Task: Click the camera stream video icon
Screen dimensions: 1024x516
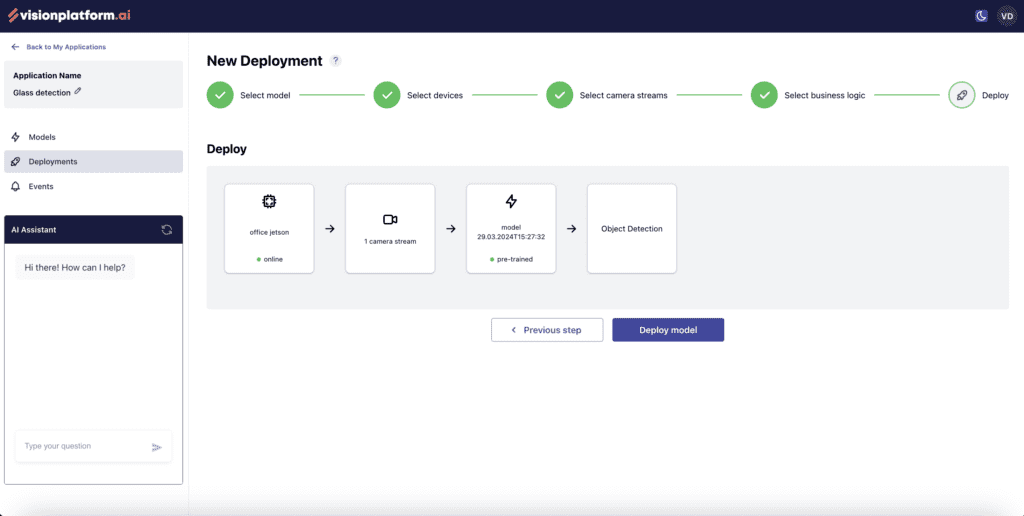Action: [390, 219]
